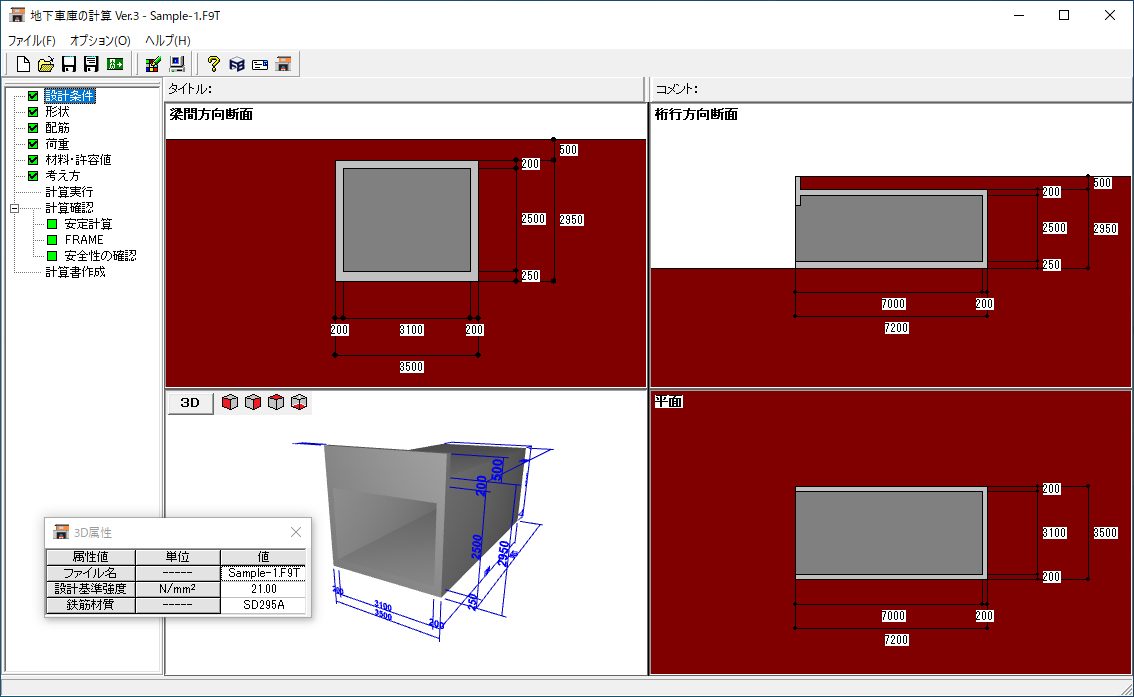The height and width of the screenshot is (697, 1134).
Task: Click the 鉄筋材質 row label
Action: [x=90, y=605]
